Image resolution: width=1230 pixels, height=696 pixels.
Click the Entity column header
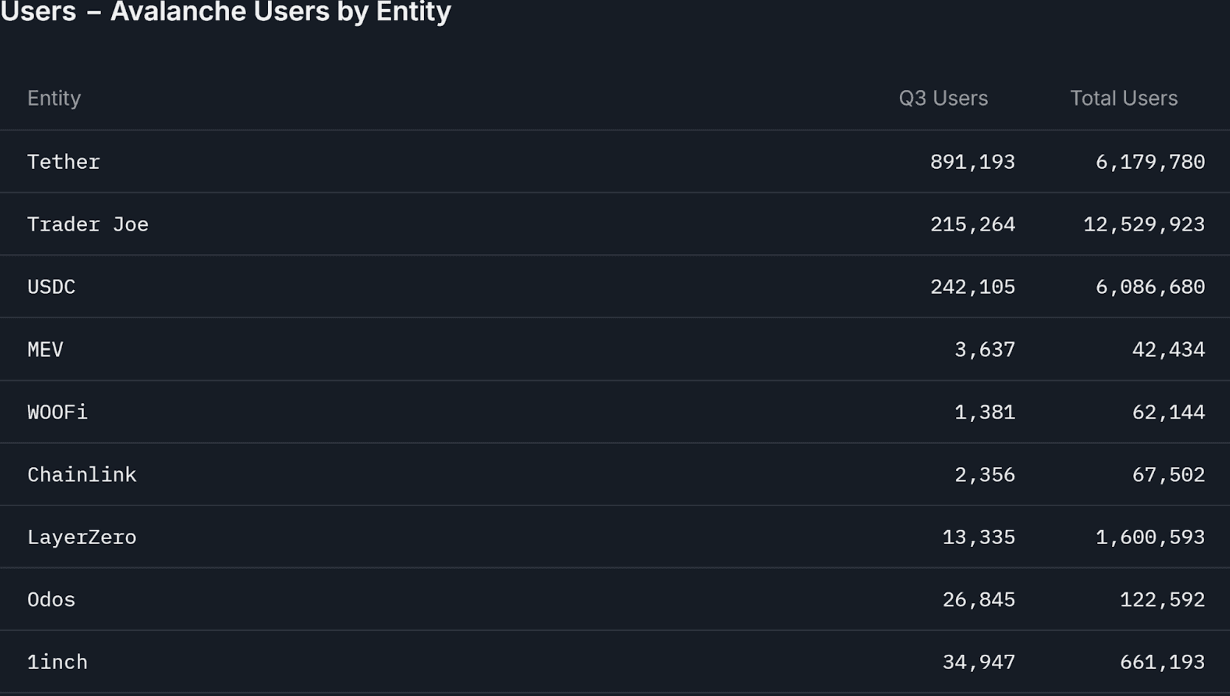[54, 98]
